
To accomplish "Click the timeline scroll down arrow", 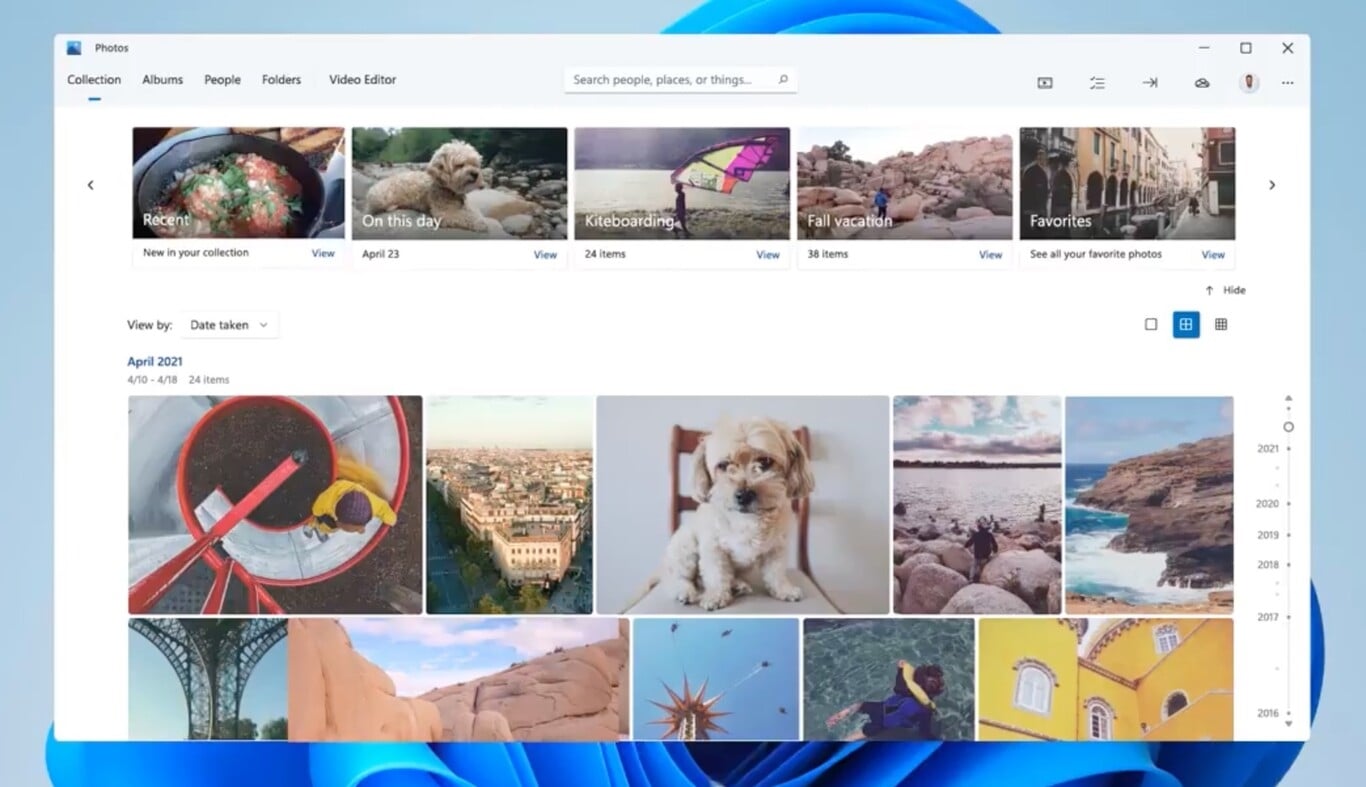I will click(x=1288, y=723).
